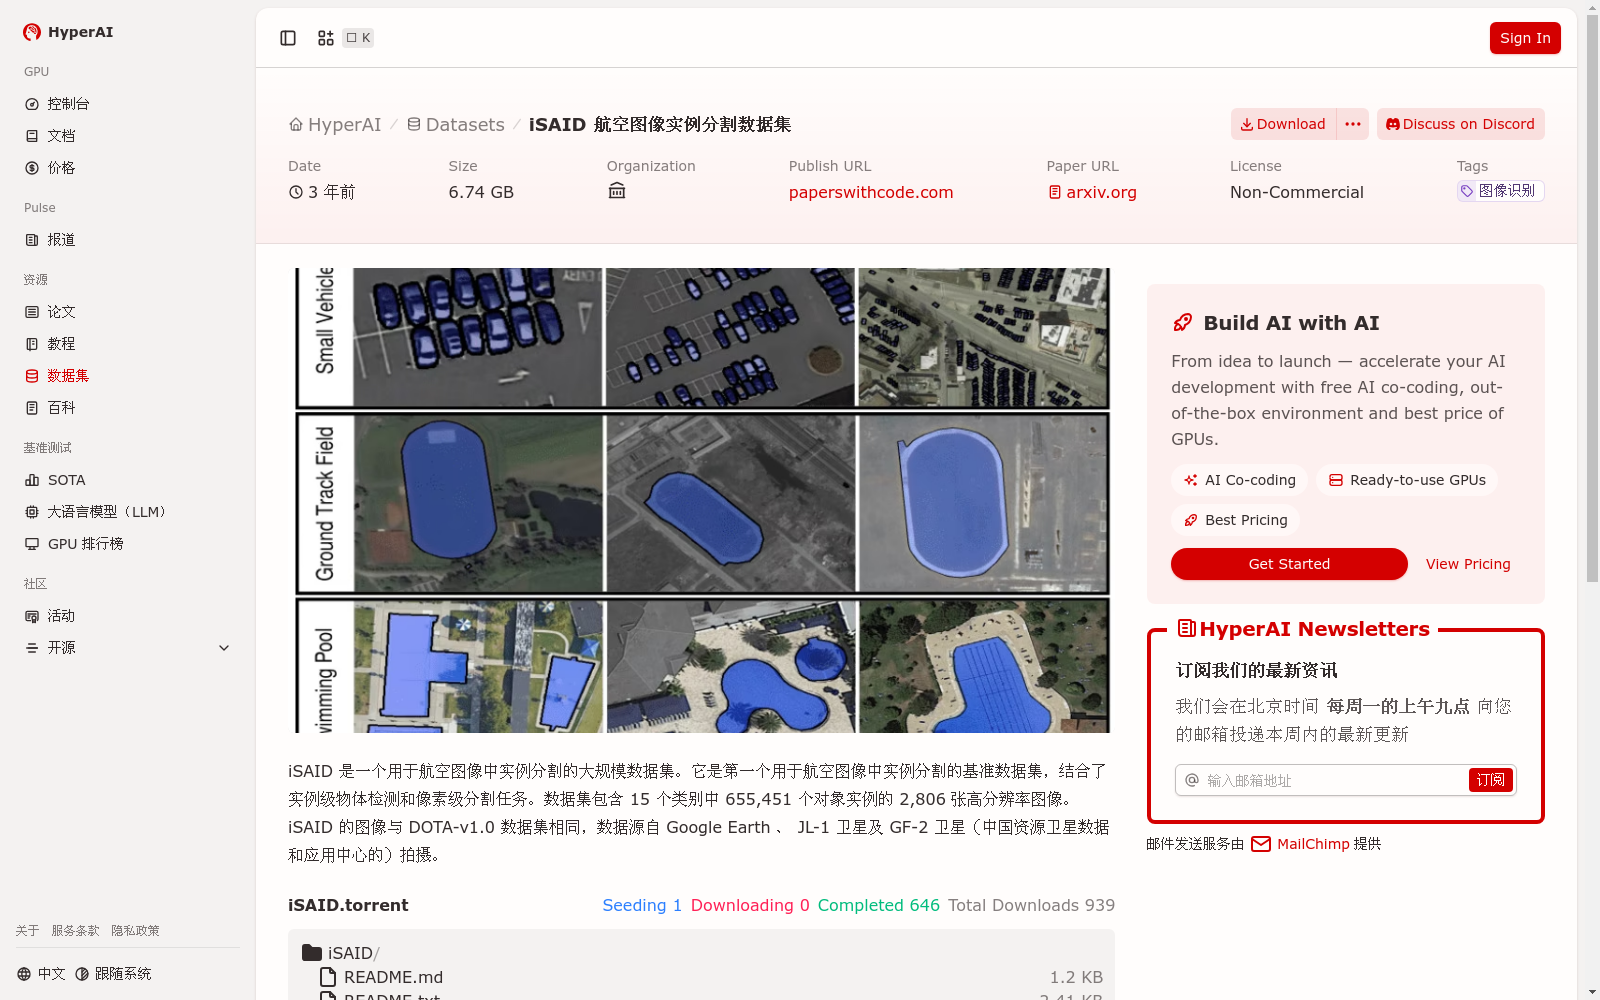Viewport: 1600px width, 1000px height.
Task: Click the SOTA chart icon
Action: coord(32,480)
